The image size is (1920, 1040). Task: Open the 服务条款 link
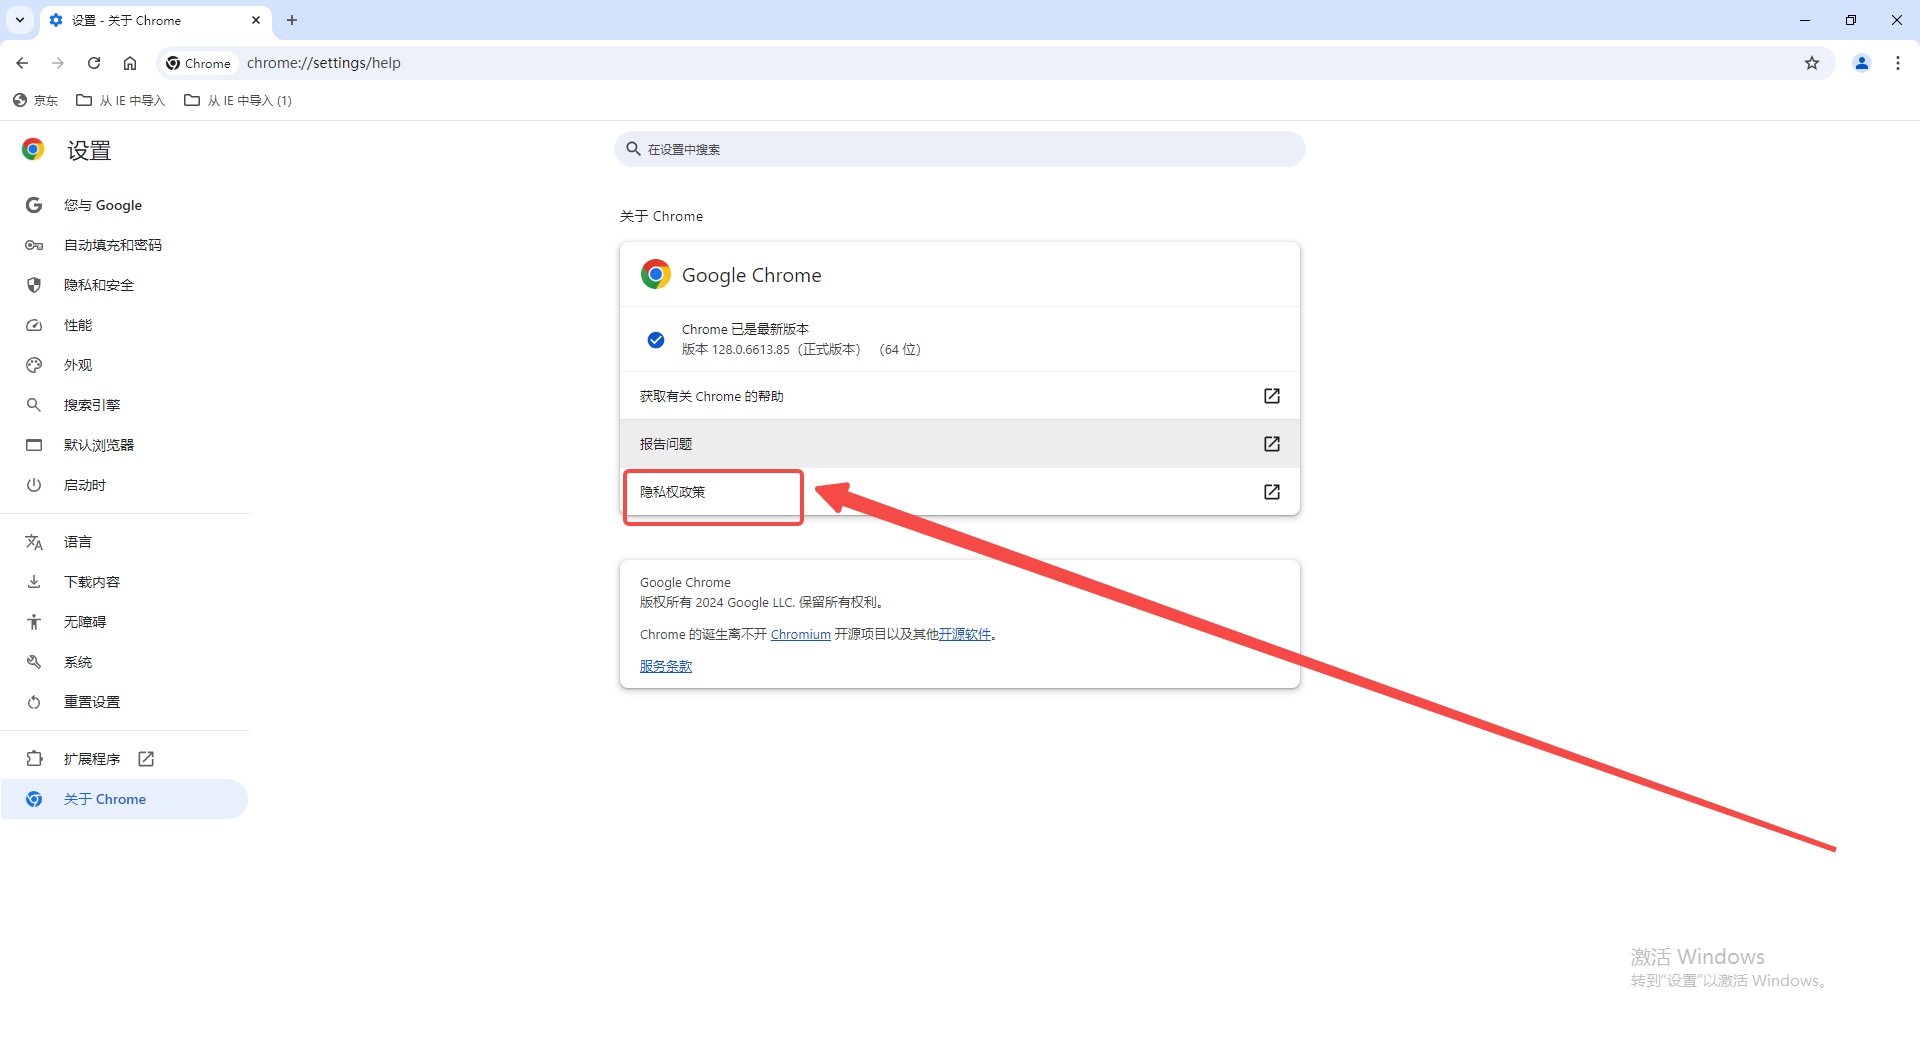click(x=666, y=667)
